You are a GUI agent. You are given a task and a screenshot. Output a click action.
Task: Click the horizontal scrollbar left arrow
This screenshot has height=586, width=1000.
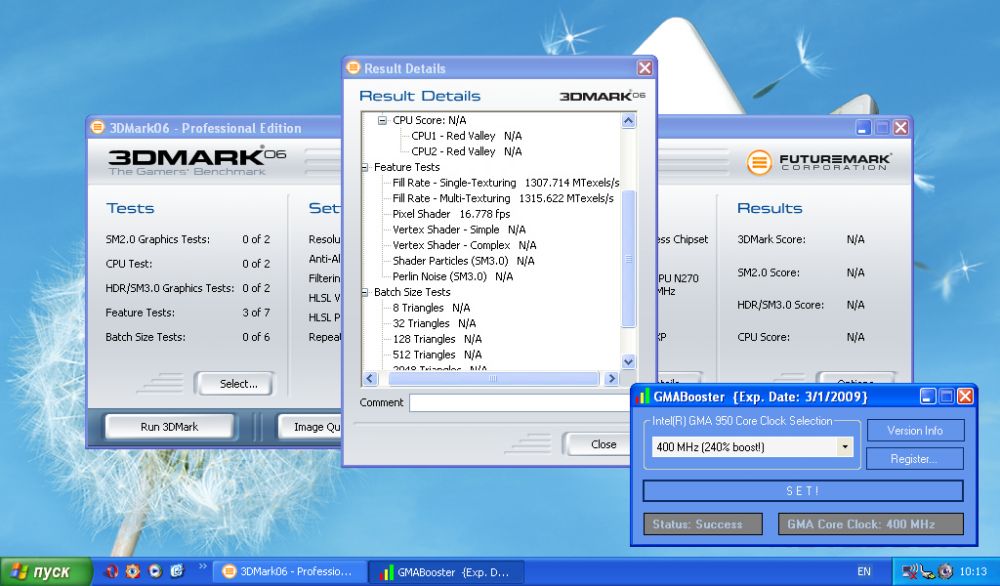(370, 378)
